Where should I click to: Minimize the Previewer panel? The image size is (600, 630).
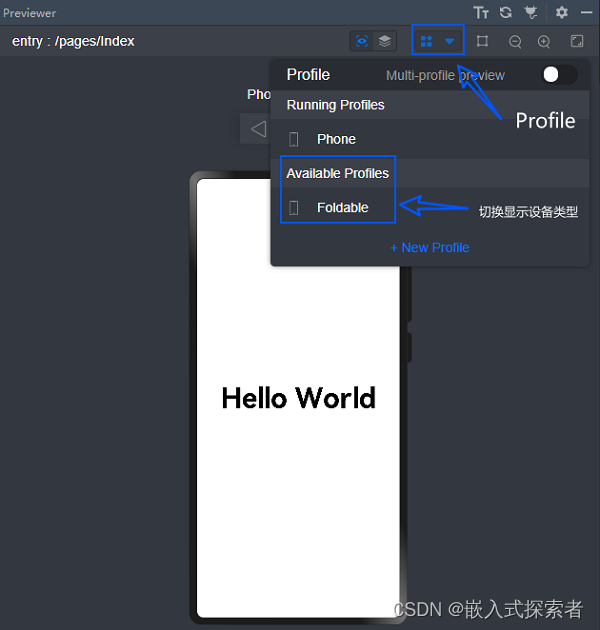click(x=586, y=12)
